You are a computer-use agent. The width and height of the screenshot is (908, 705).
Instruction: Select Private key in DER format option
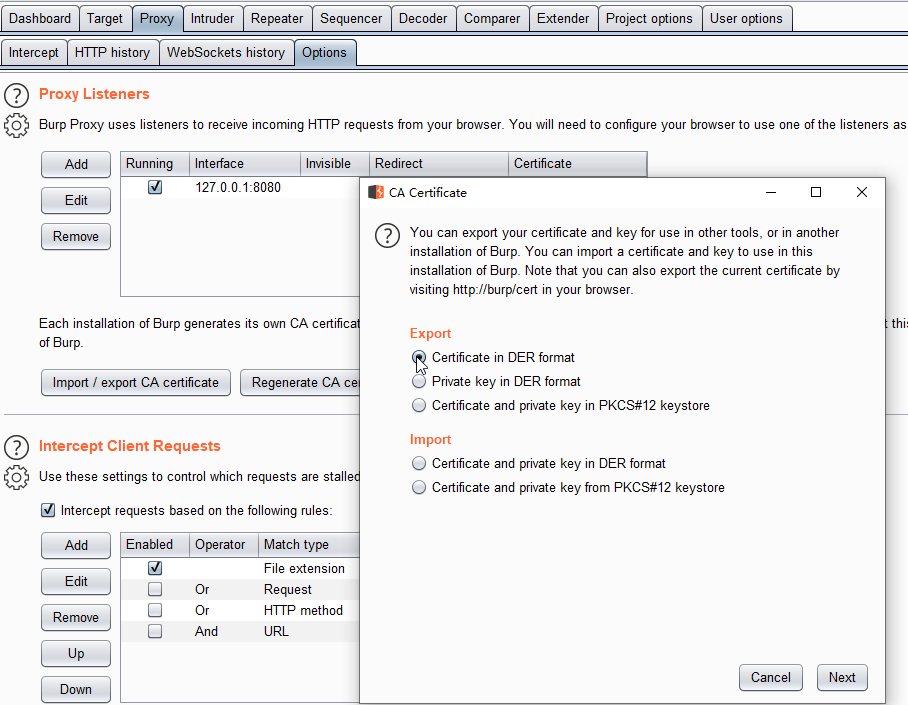point(419,381)
